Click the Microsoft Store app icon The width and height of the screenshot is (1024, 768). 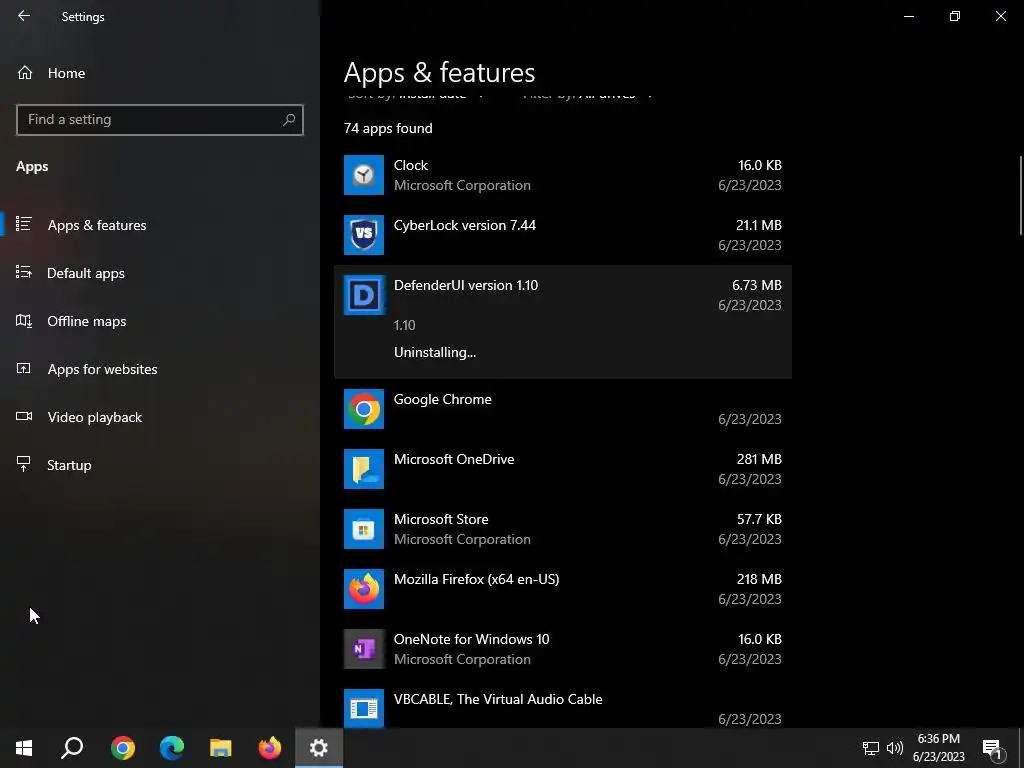pos(364,529)
